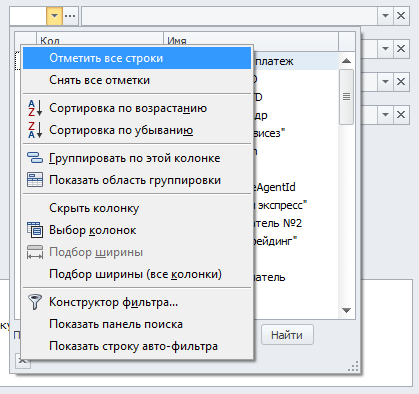Image resolution: width=419 pixels, height=394 pixels.
Task: Expand the fourth row dropdown arrow
Action: [x=385, y=115]
